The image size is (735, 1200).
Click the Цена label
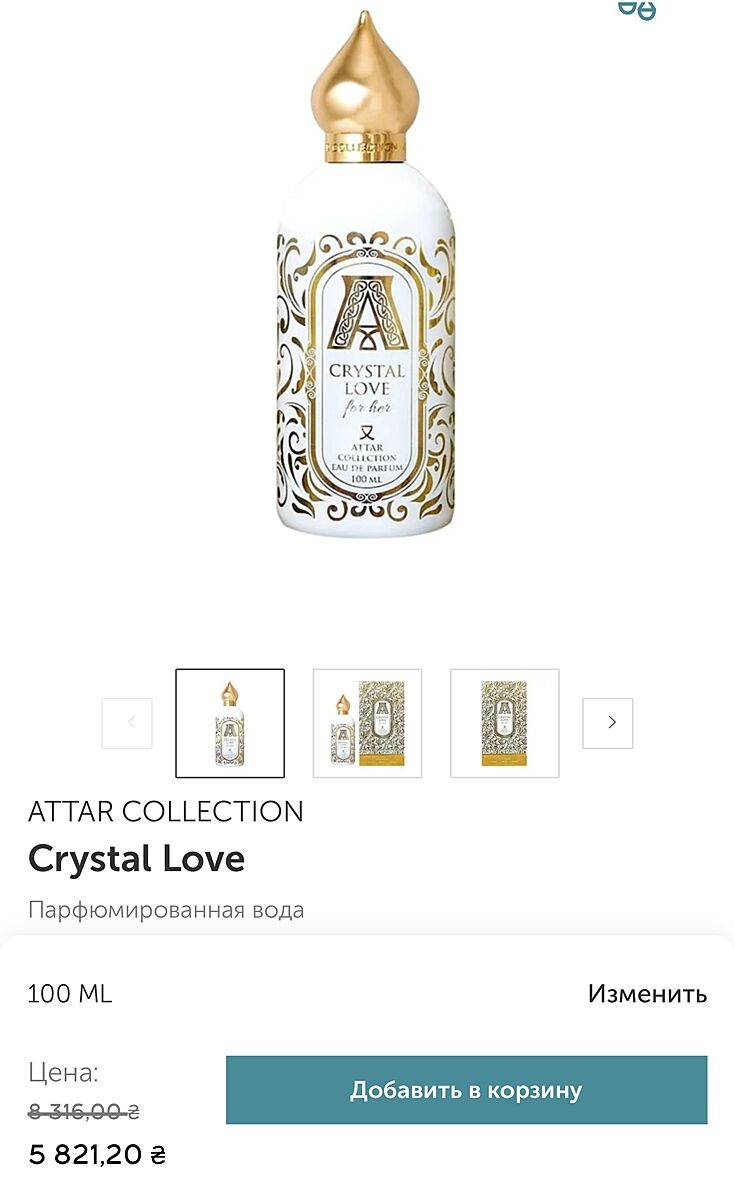[x=63, y=1074]
